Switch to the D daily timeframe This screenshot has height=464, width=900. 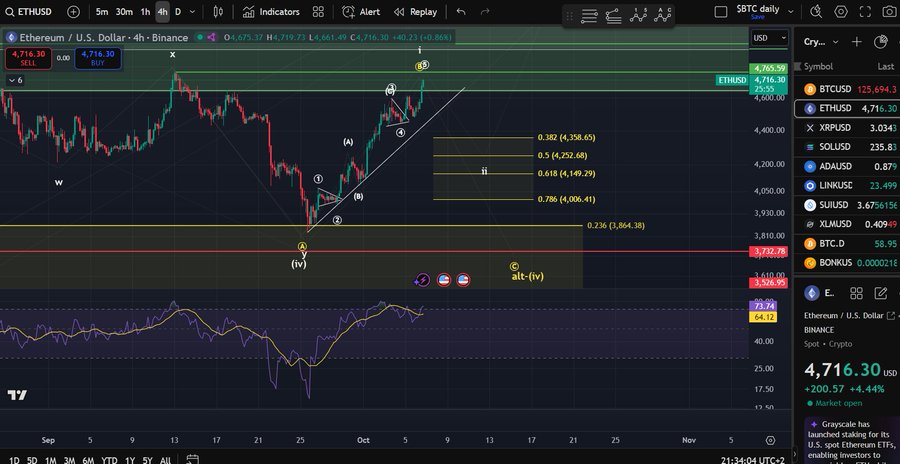click(178, 11)
